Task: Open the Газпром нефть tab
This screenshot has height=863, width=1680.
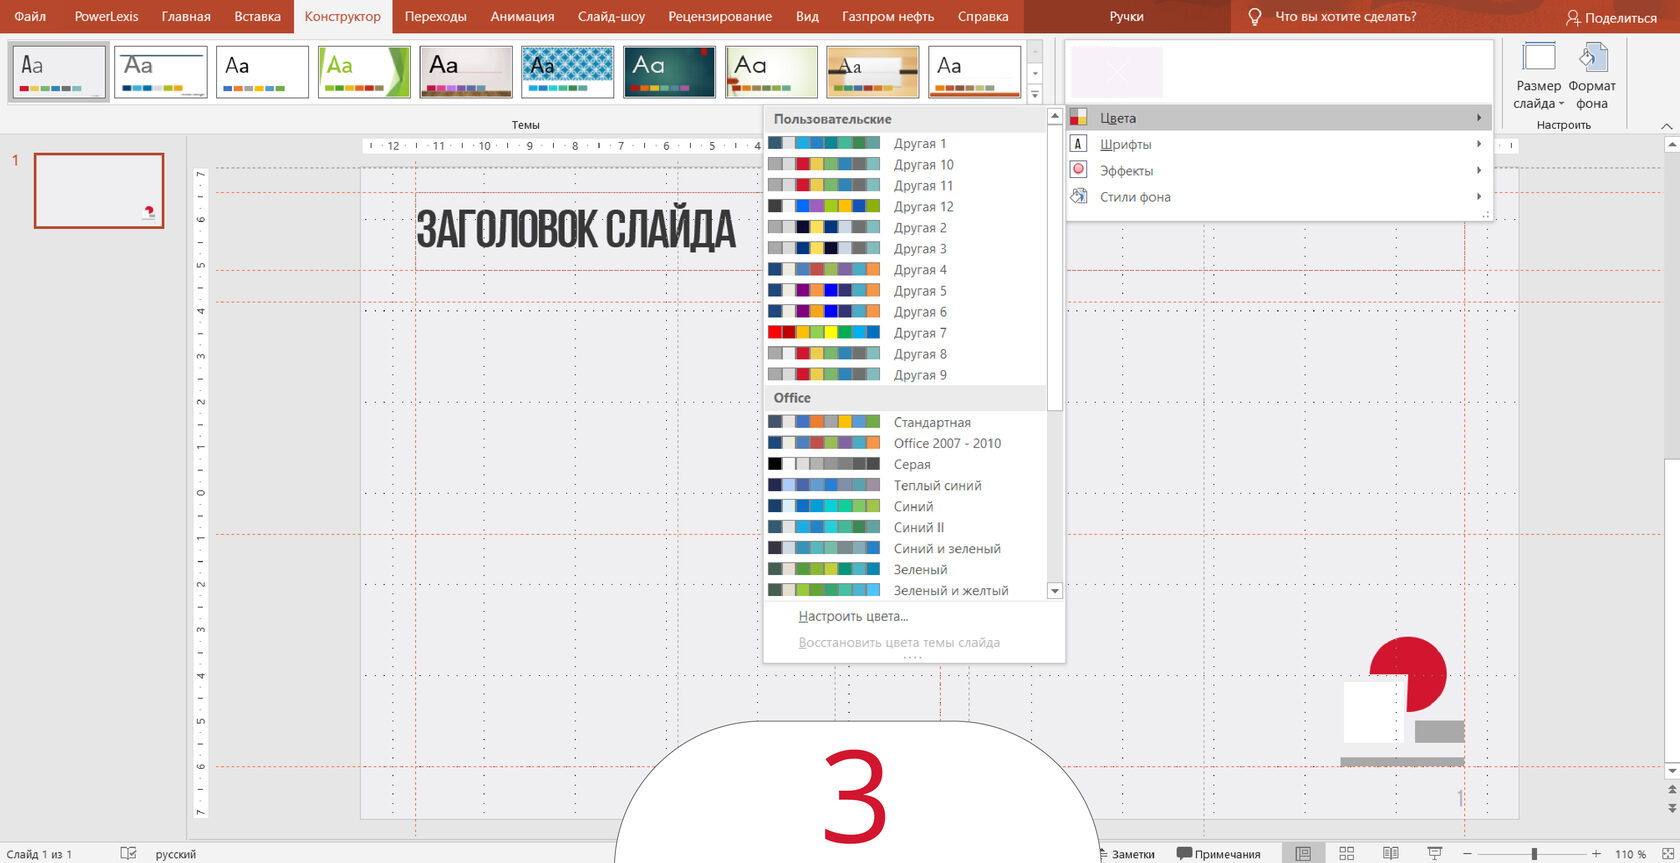Action: tap(888, 16)
